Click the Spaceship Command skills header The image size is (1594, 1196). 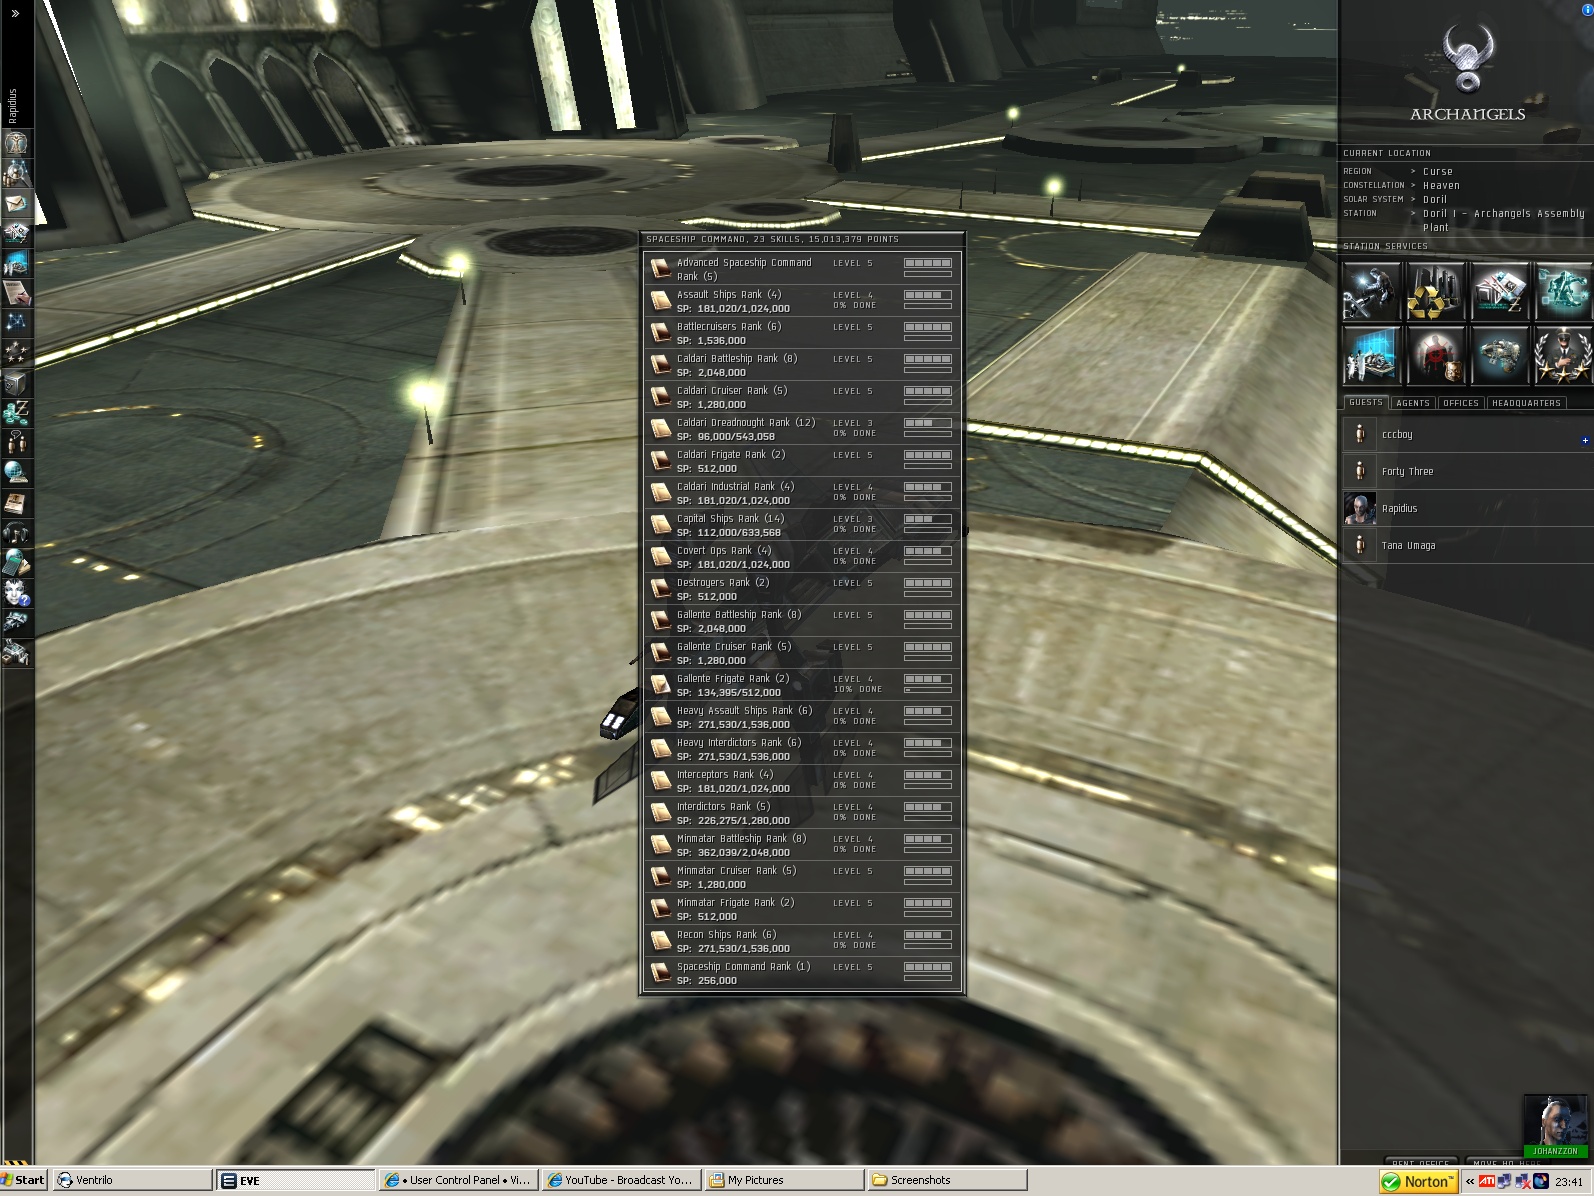772,240
